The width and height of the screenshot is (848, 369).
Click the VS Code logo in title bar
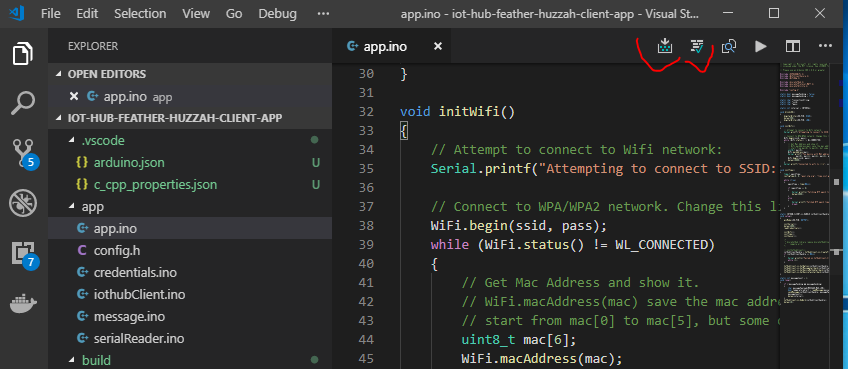18,14
